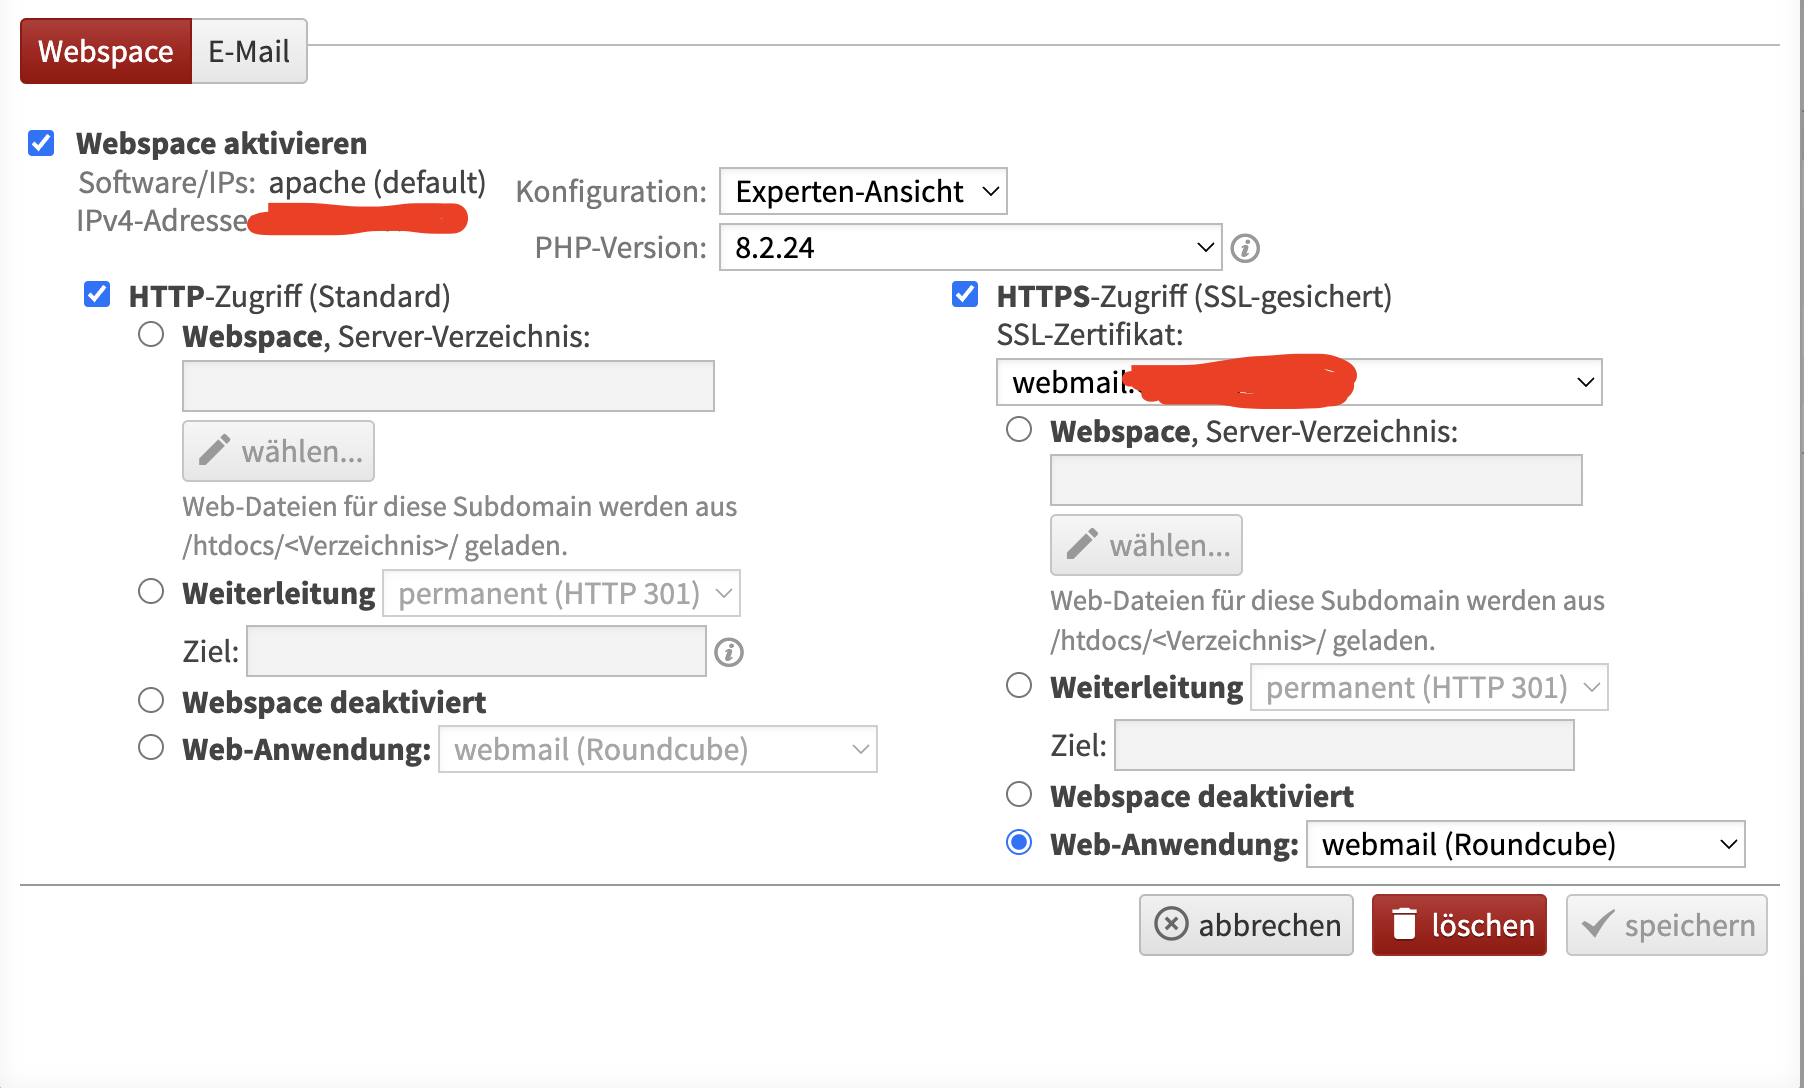Expand the SSL-Zertifikat dropdown
Viewport: 1804px width, 1088px height.
click(1299, 382)
